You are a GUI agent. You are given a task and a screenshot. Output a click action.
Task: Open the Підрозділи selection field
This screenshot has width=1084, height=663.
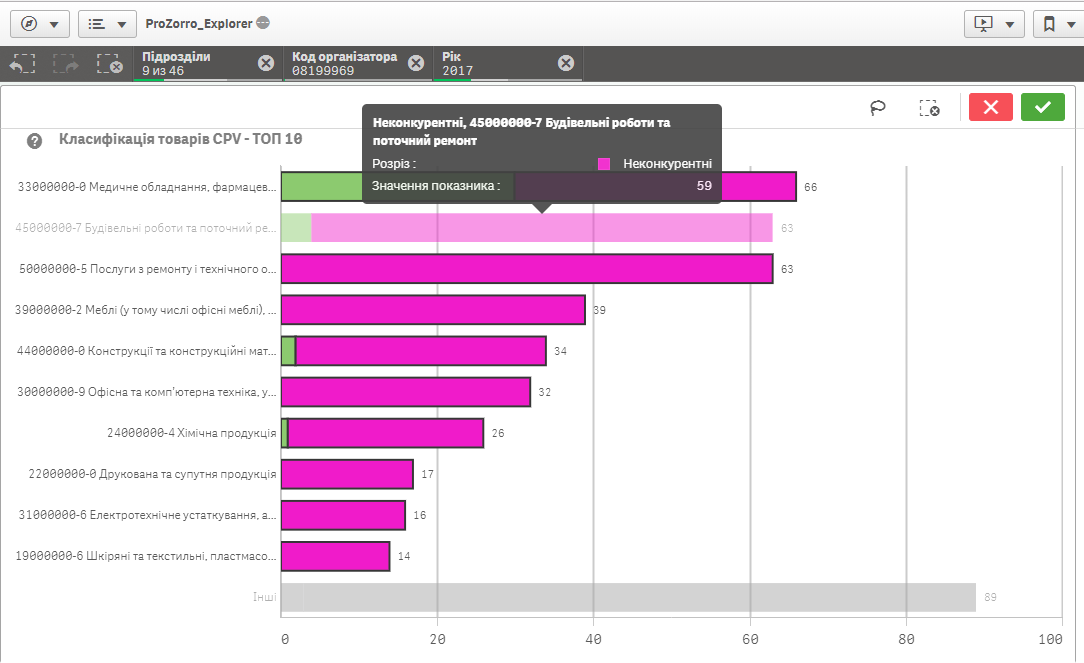pos(195,63)
